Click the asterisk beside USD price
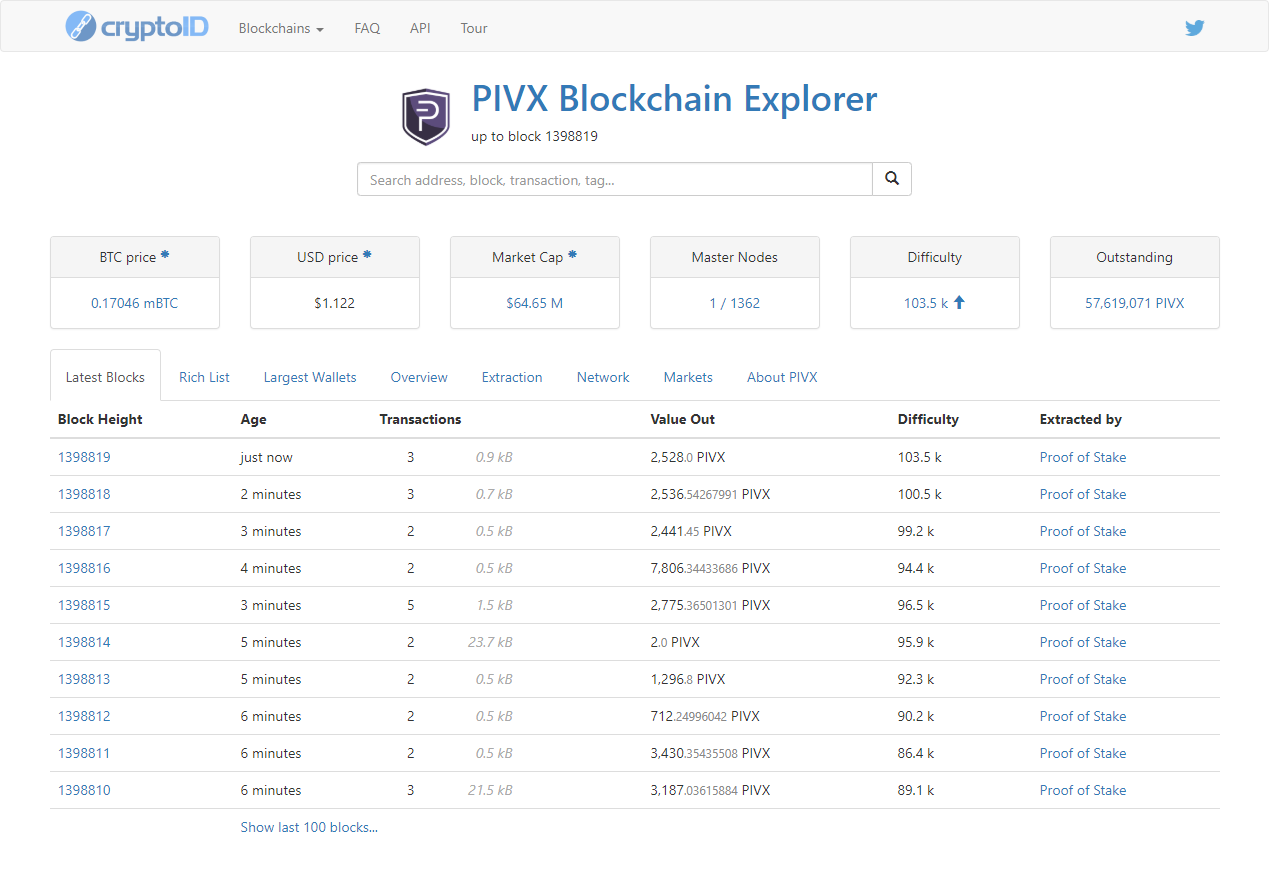 [367, 255]
